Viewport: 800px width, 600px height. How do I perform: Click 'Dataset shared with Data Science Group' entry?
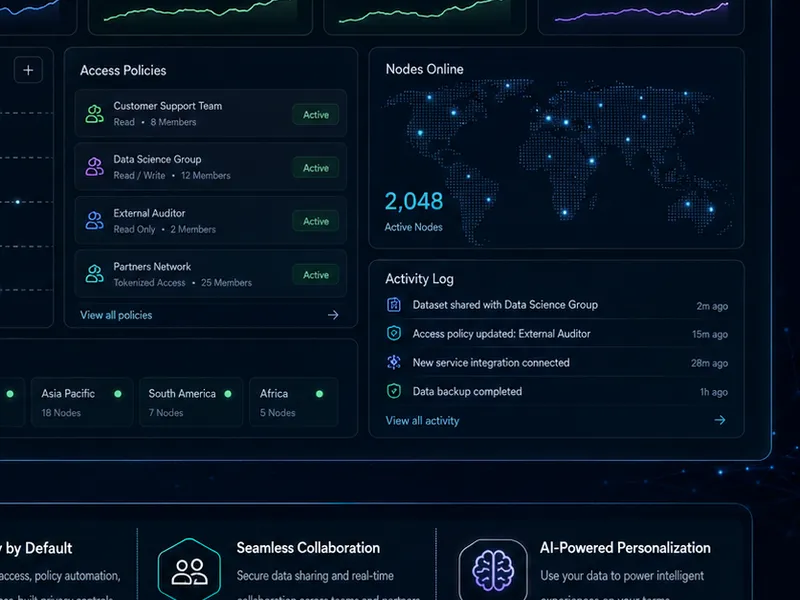click(505, 305)
